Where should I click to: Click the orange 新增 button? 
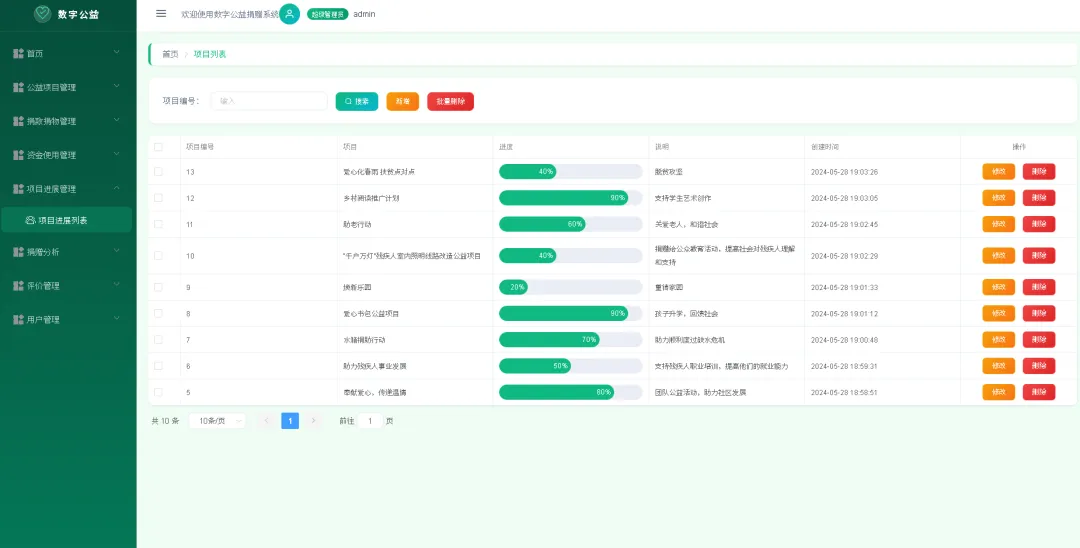403,101
